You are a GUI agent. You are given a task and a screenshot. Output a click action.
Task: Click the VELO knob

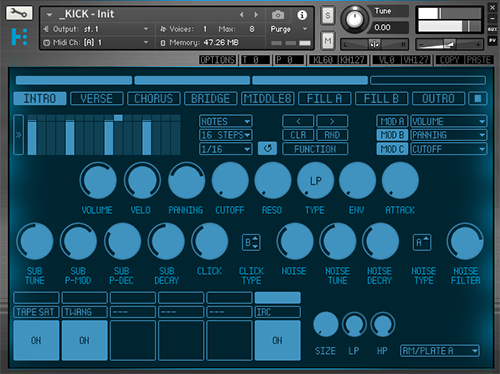pyautogui.click(x=142, y=181)
